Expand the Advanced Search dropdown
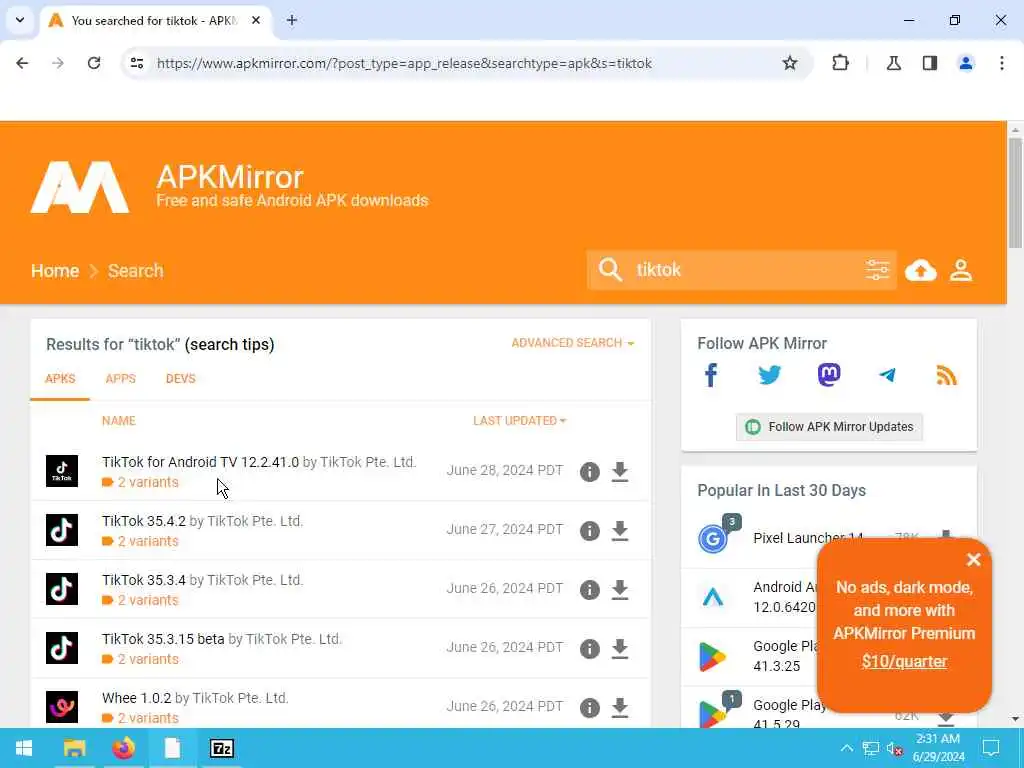The image size is (1024, 768). point(572,343)
